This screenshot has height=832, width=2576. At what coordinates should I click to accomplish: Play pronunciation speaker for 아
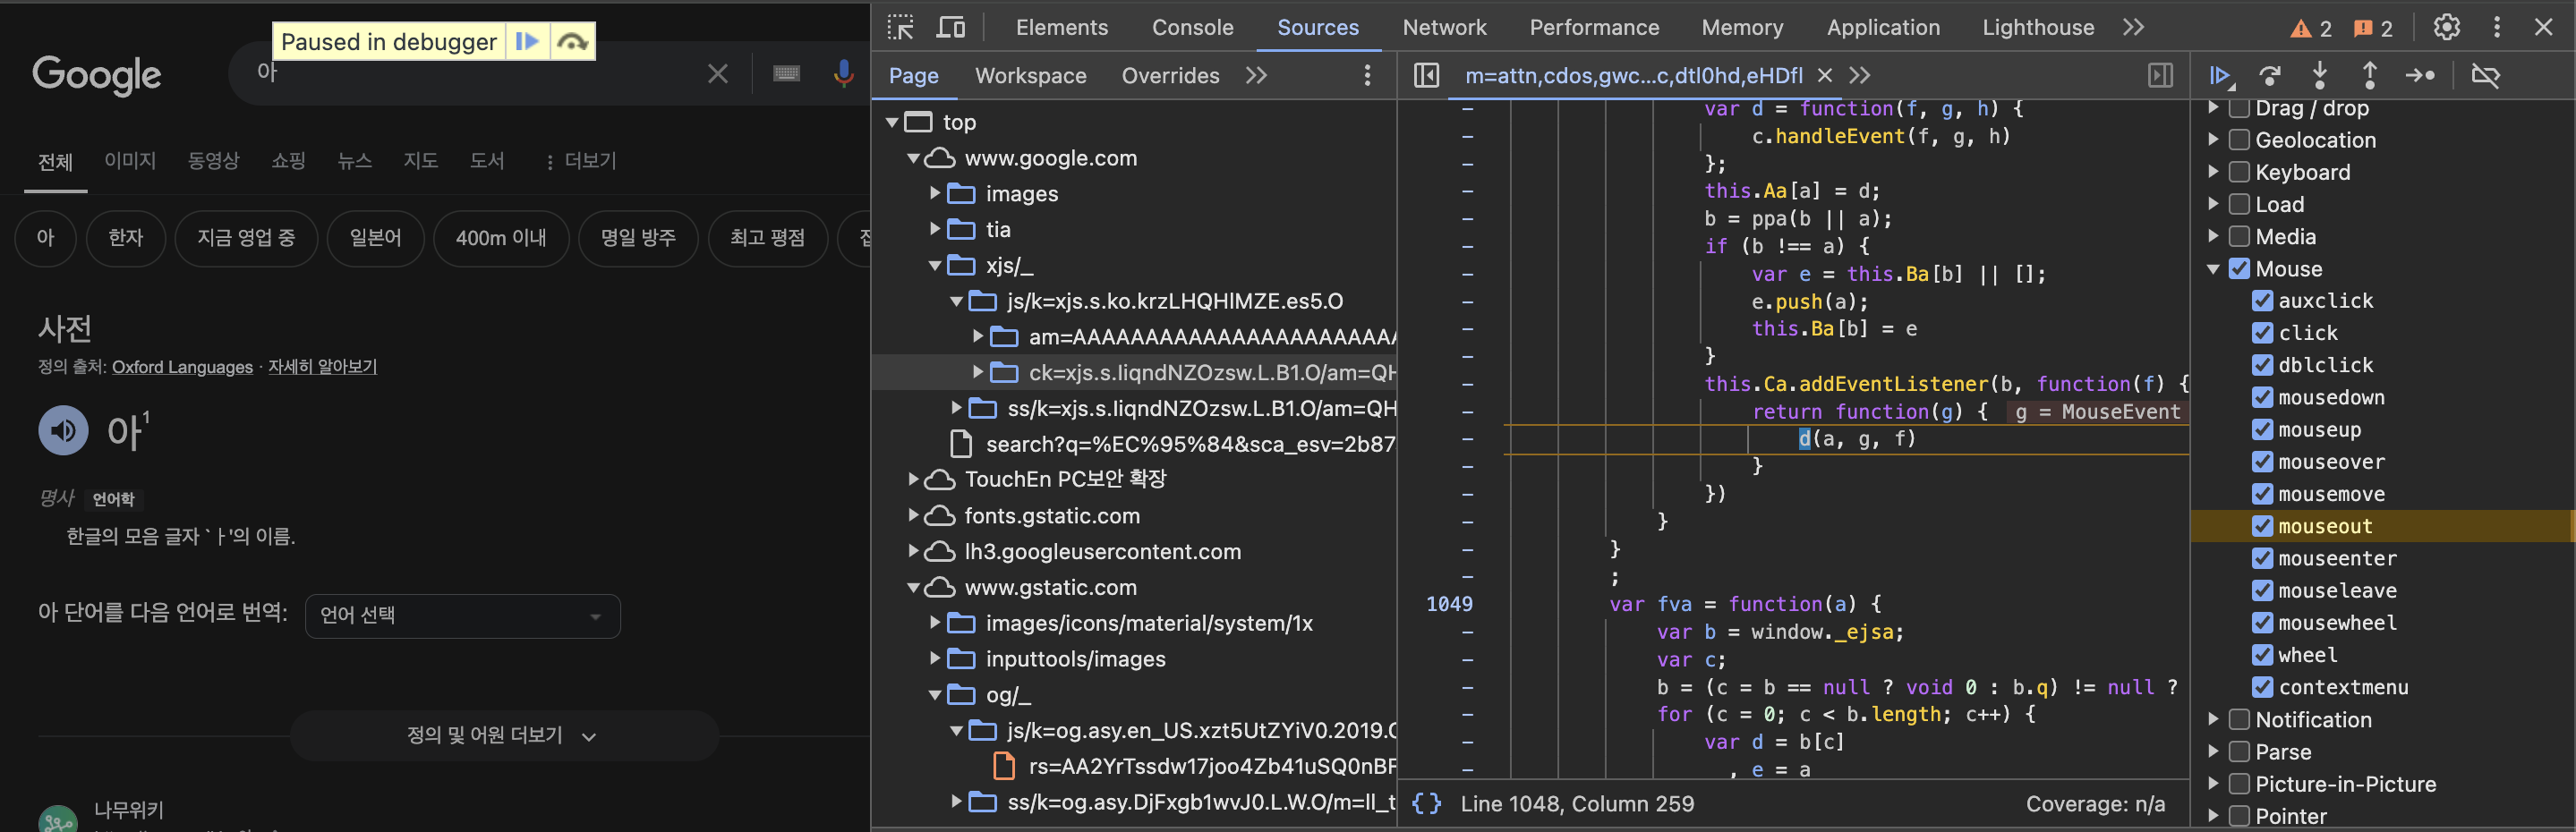coord(63,431)
